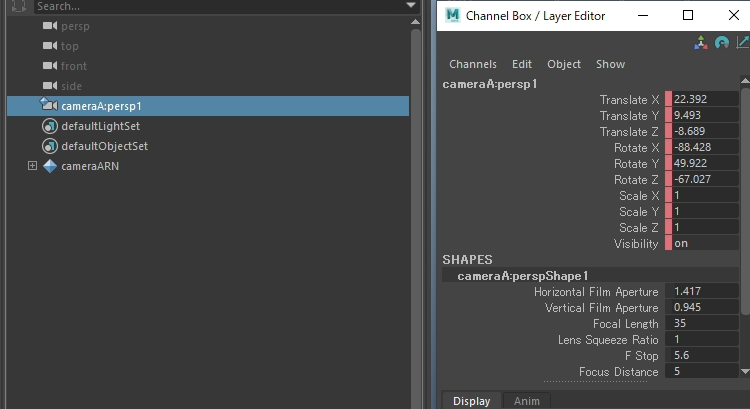Click the hyperbolic arrow icon in Channel Box

click(743, 43)
